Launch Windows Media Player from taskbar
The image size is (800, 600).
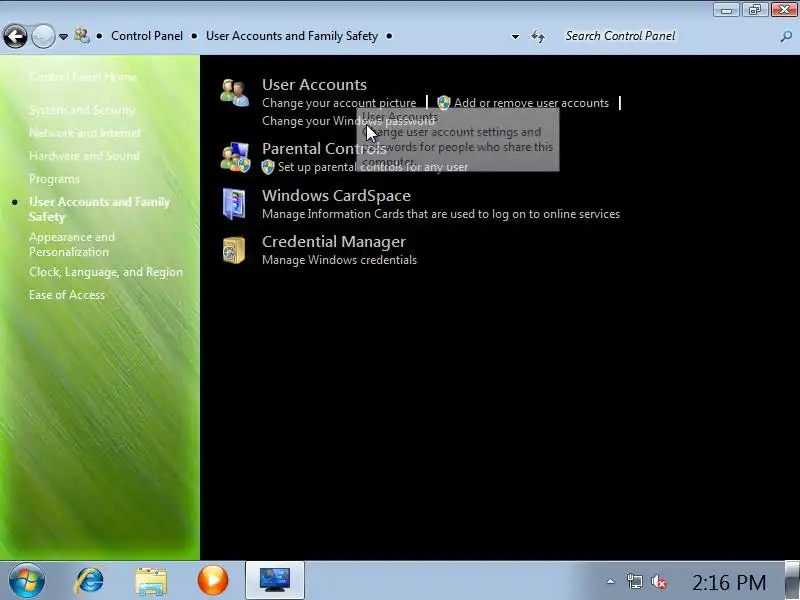213,581
